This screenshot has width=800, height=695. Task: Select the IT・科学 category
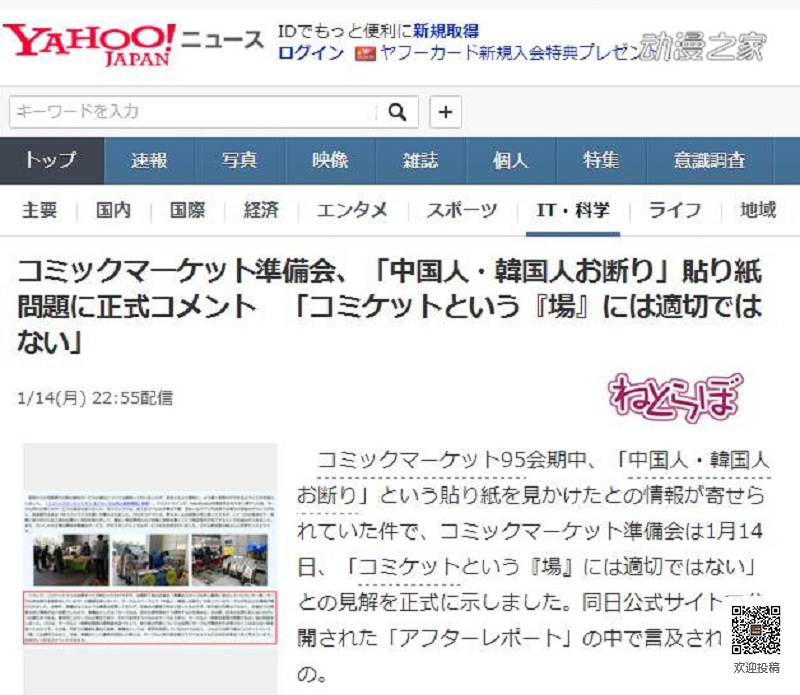pyautogui.click(x=572, y=211)
